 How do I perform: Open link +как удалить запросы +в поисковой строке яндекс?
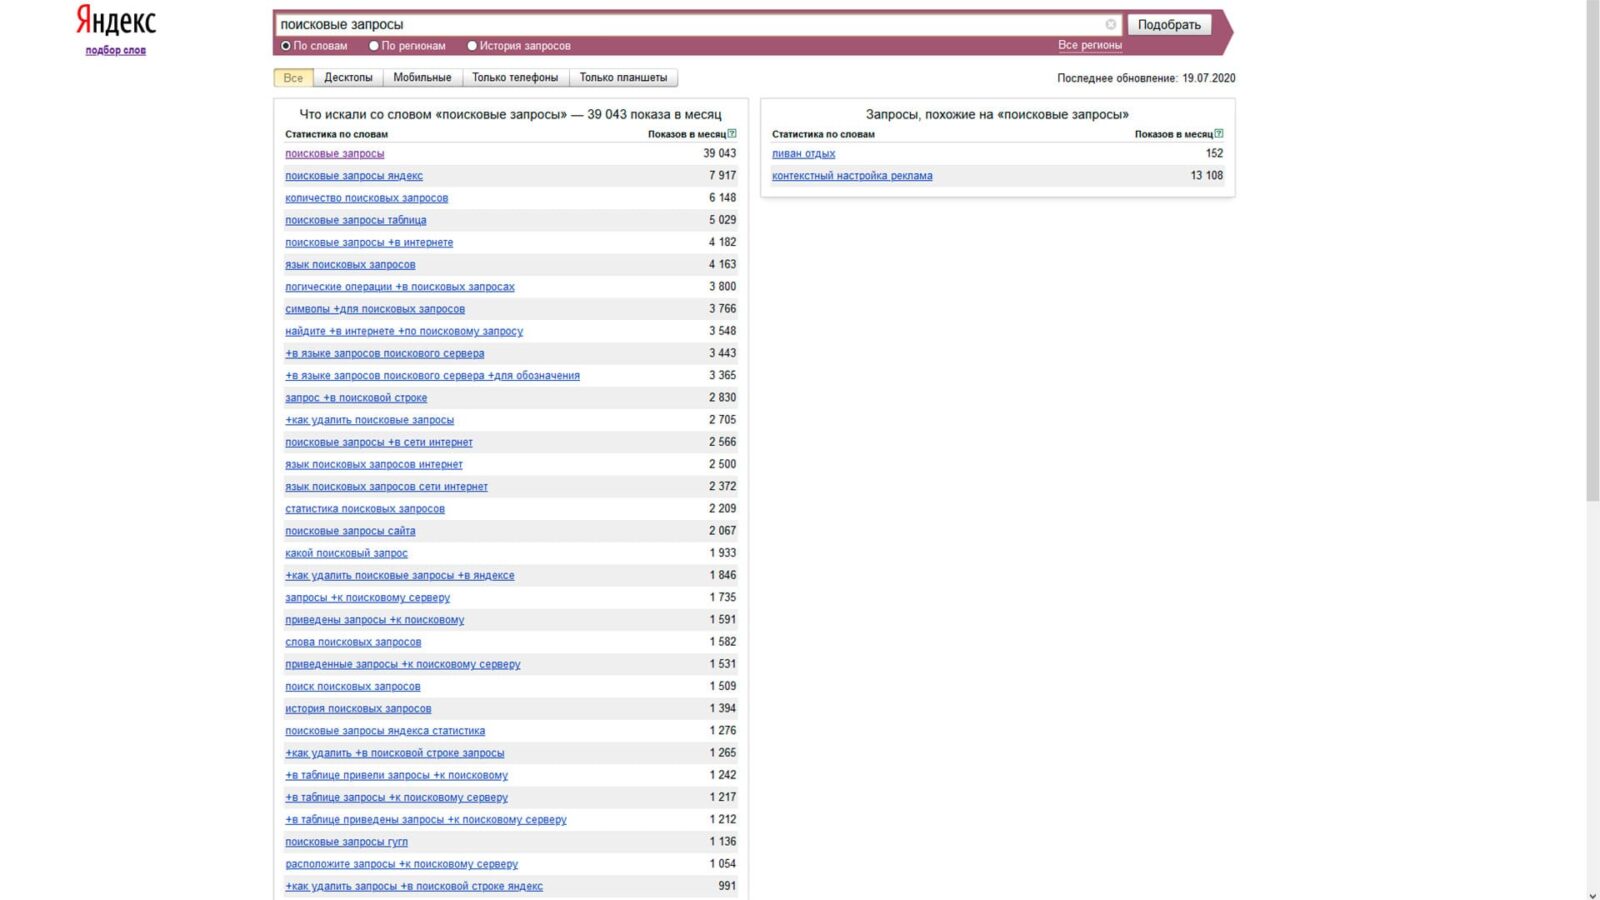point(414,886)
